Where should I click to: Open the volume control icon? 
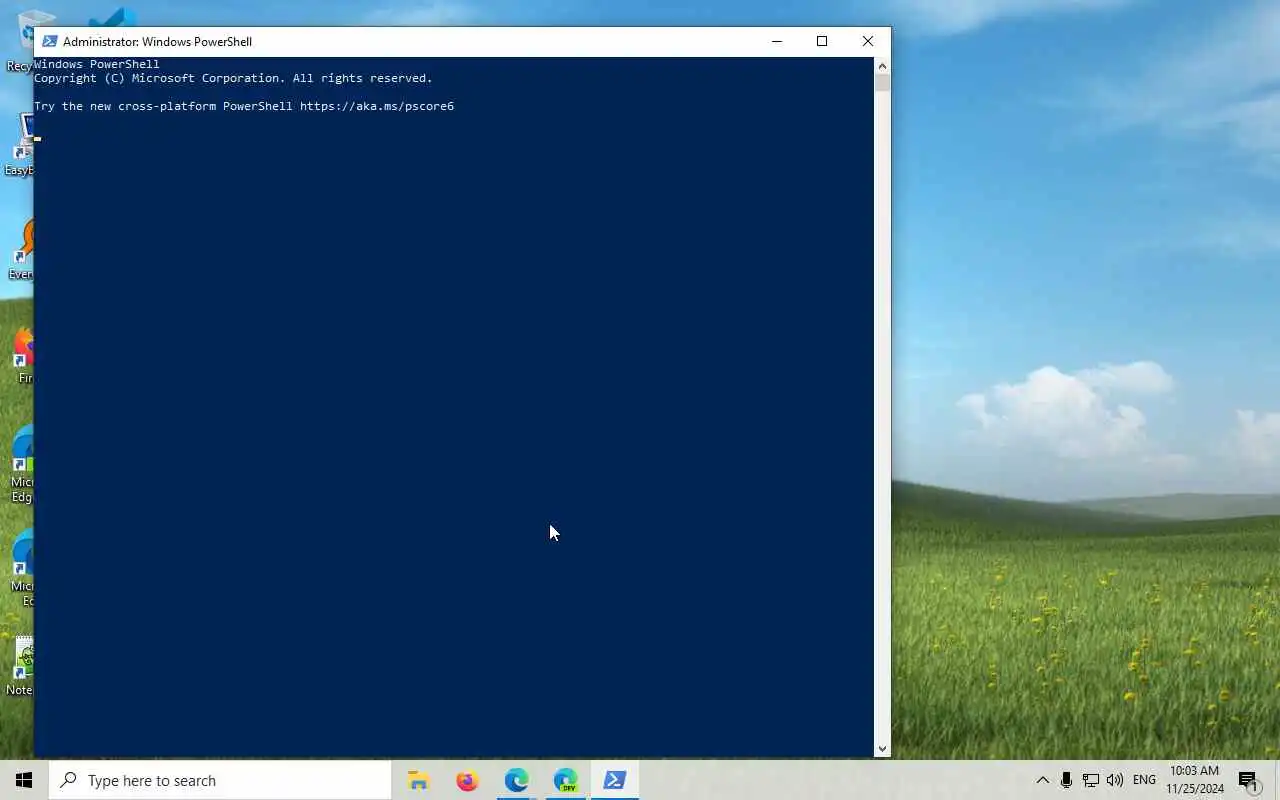click(x=1115, y=780)
